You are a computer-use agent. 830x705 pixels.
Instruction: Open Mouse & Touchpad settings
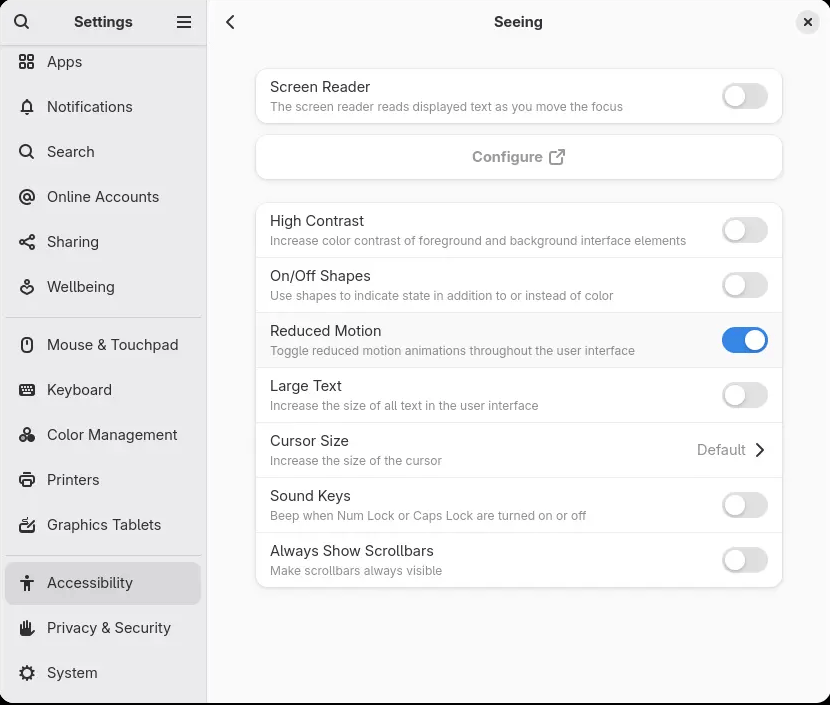click(x=112, y=345)
